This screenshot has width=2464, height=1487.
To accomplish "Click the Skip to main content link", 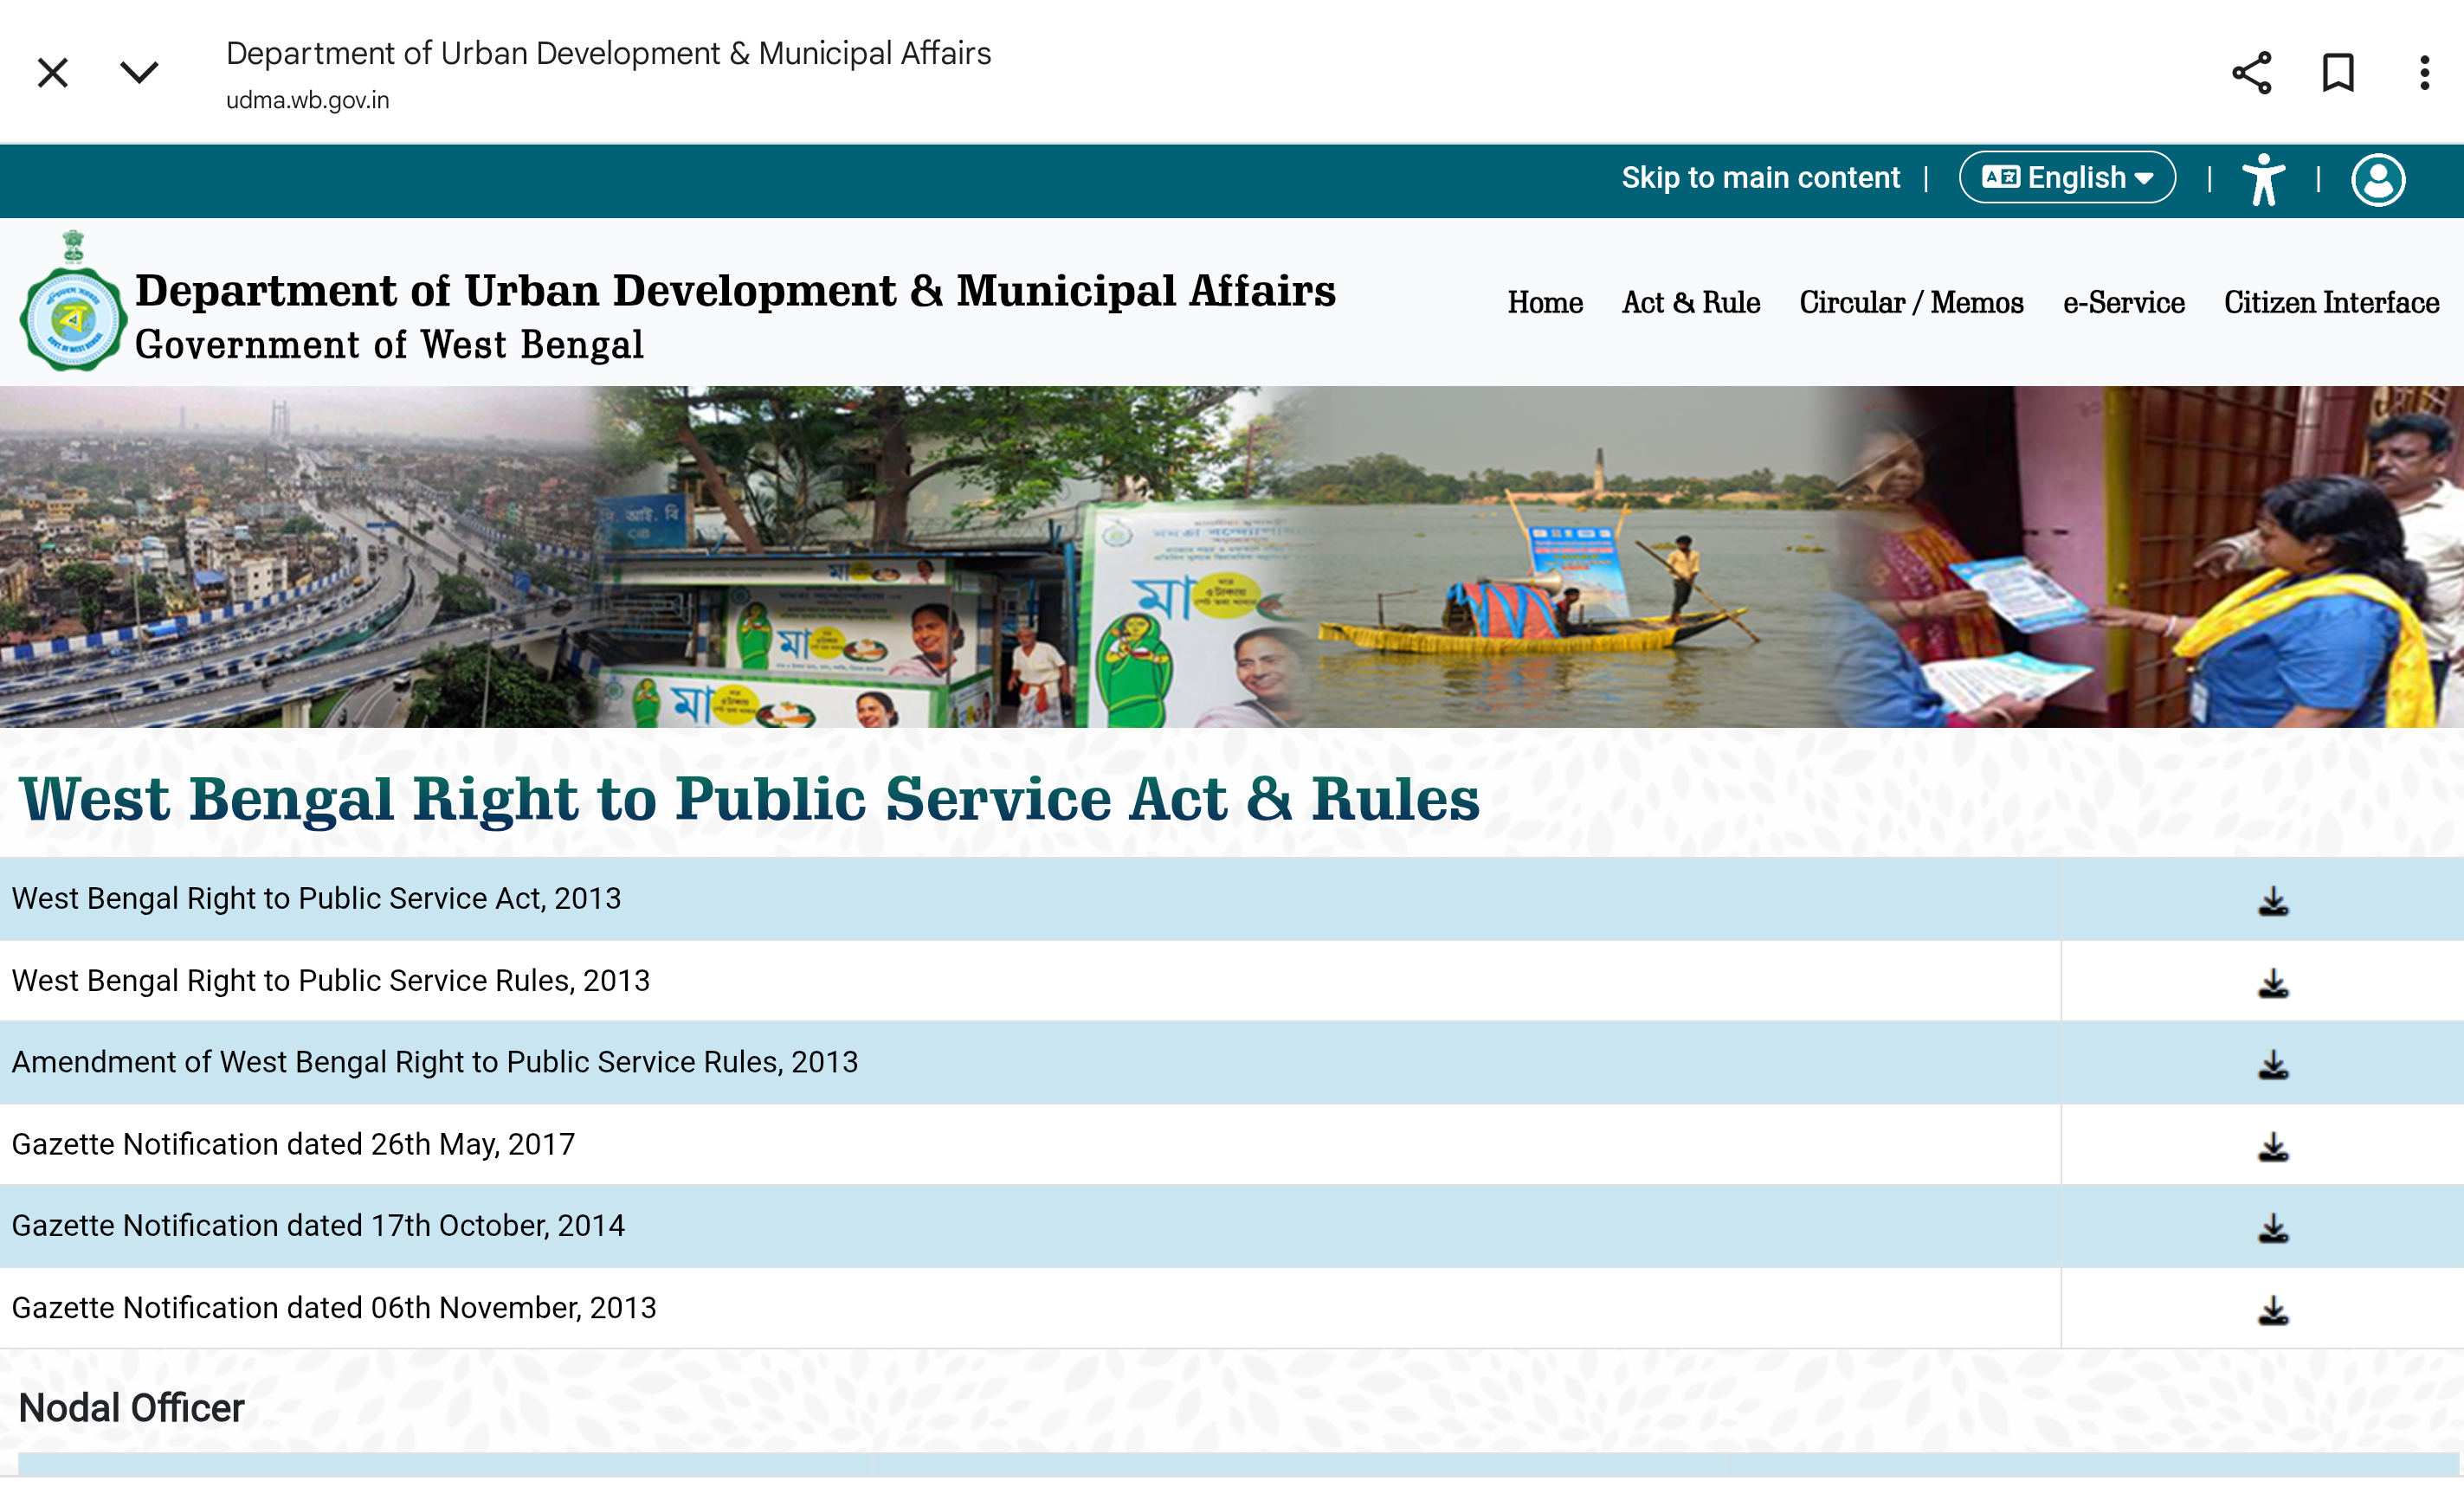I will point(1760,178).
